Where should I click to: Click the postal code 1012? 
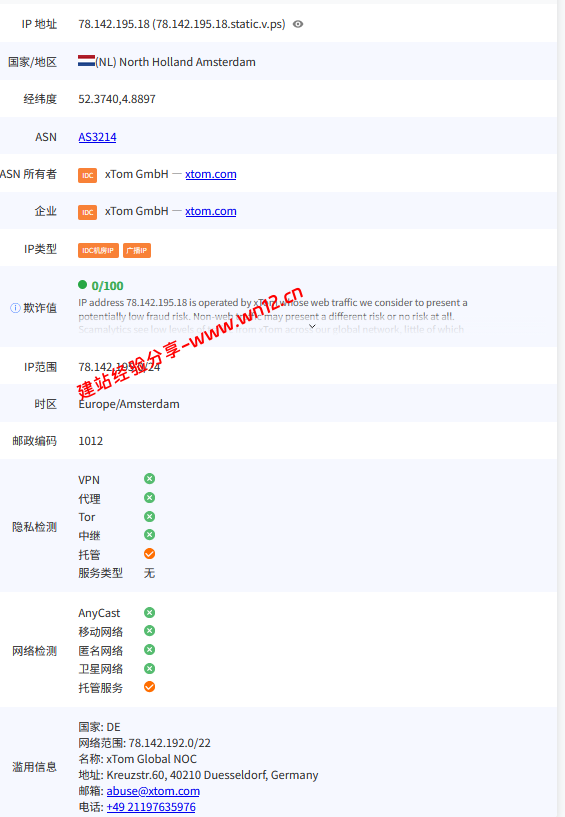click(x=91, y=441)
